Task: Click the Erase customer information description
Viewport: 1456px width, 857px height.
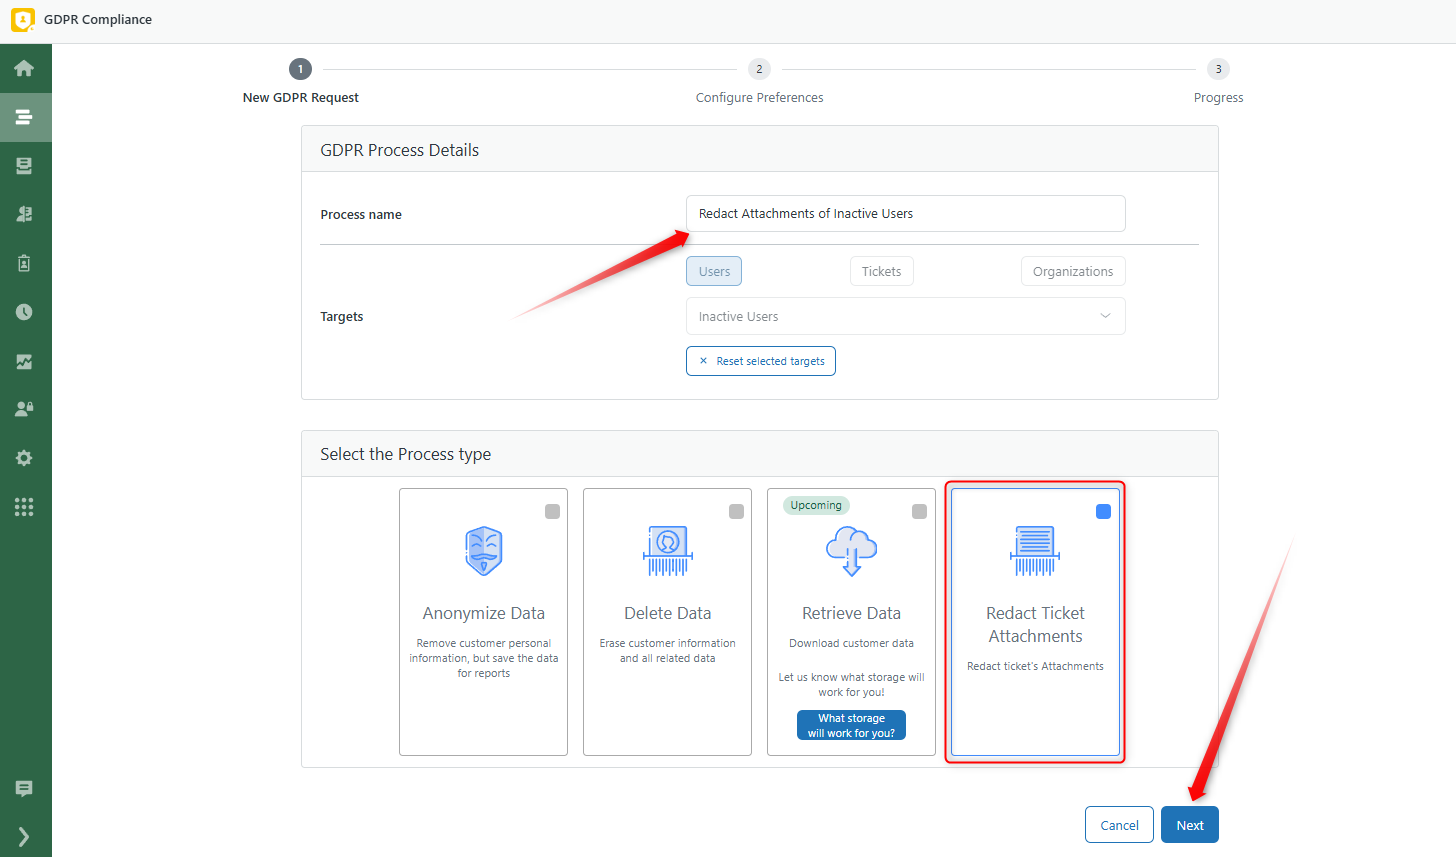Action: (668, 650)
